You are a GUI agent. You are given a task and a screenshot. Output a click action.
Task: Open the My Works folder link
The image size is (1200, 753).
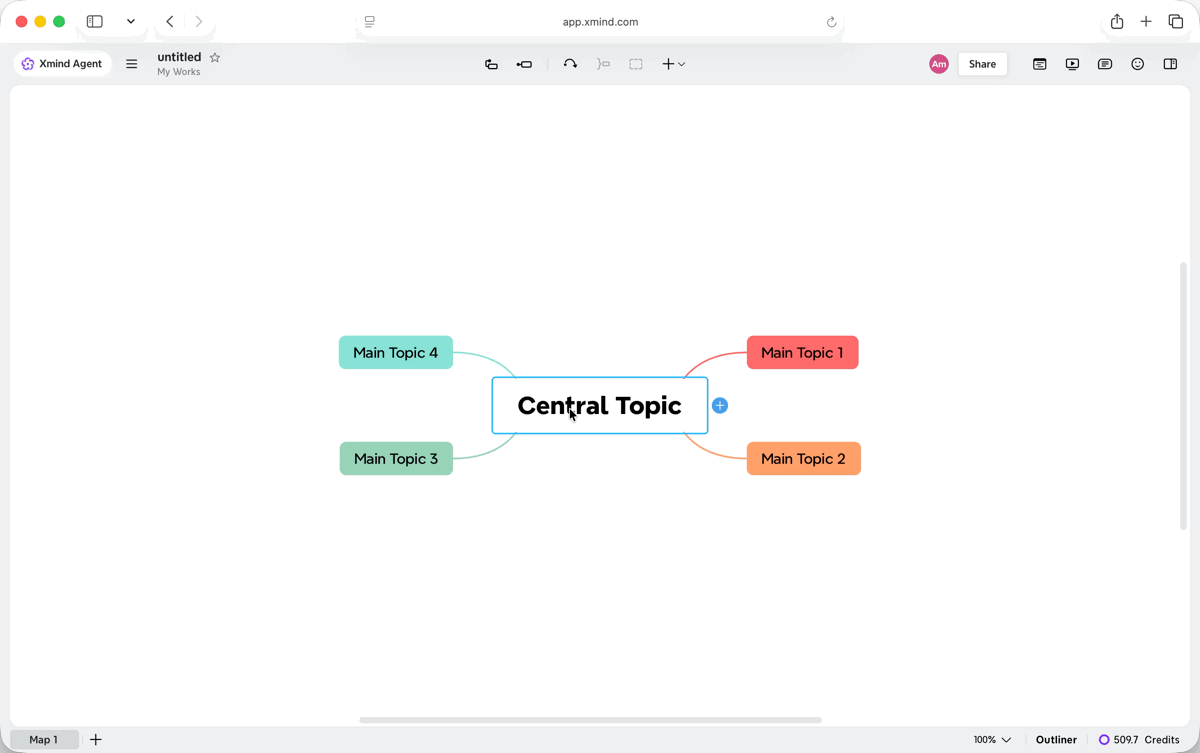pyautogui.click(x=179, y=72)
